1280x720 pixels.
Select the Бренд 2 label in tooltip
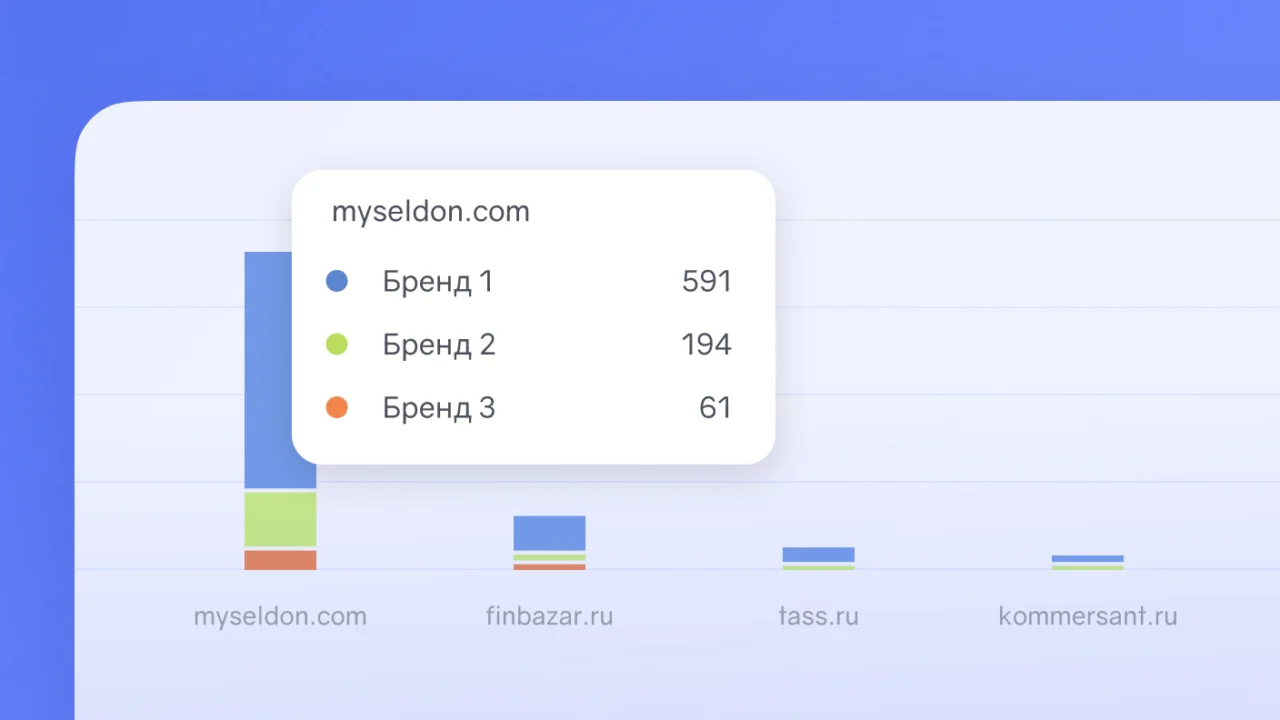(439, 345)
